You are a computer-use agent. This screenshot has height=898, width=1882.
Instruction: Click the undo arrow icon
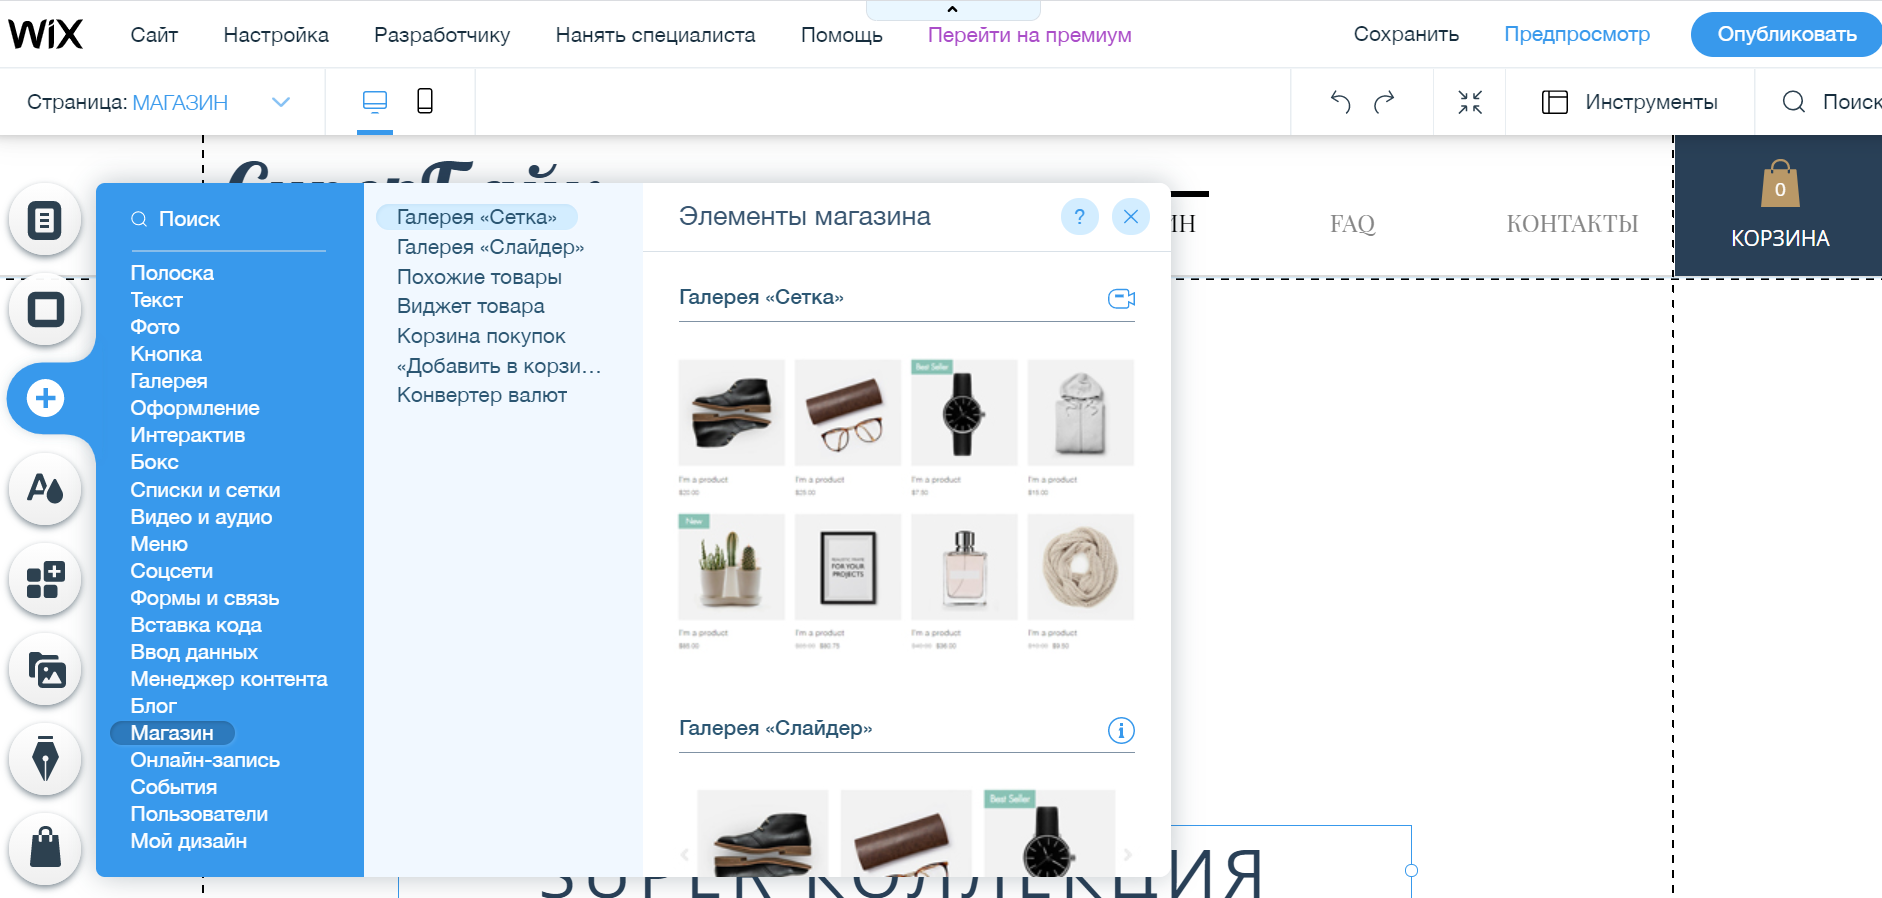[1340, 102]
